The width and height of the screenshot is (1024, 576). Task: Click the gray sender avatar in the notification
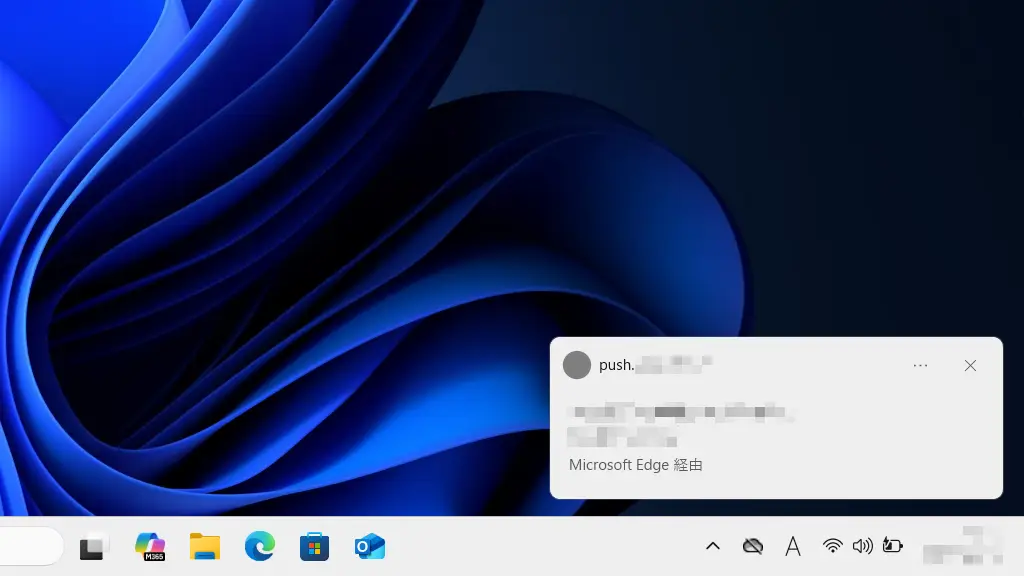pos(577,365)
